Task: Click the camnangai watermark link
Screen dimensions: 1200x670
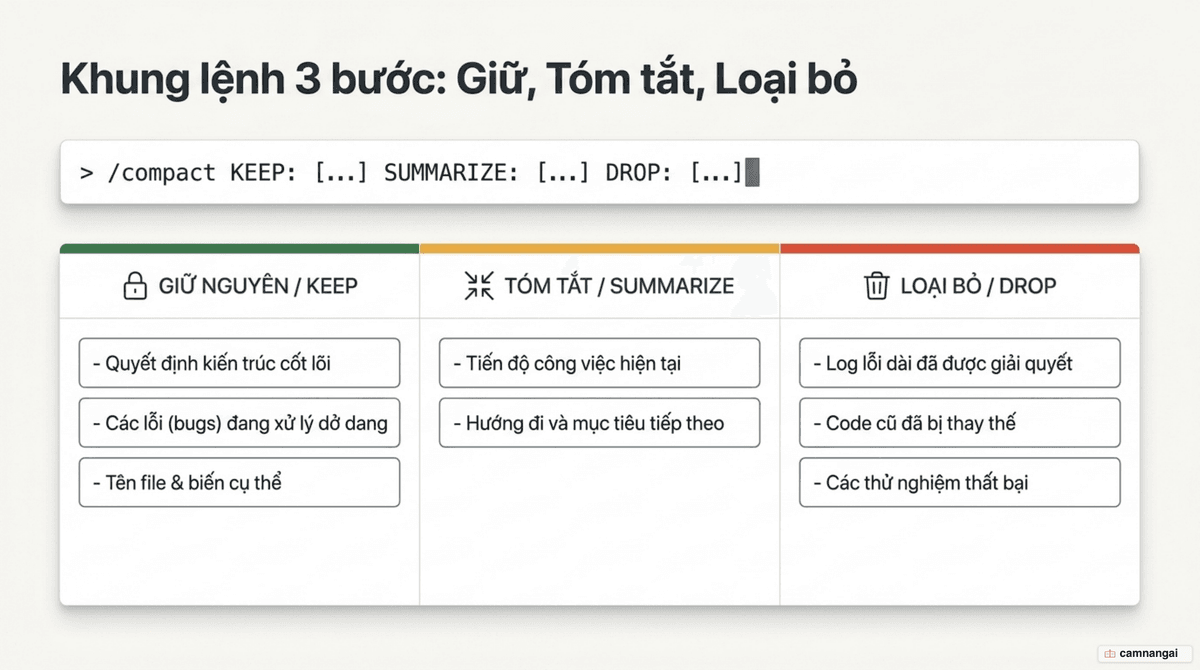Action: click(x=1145, y=653)
